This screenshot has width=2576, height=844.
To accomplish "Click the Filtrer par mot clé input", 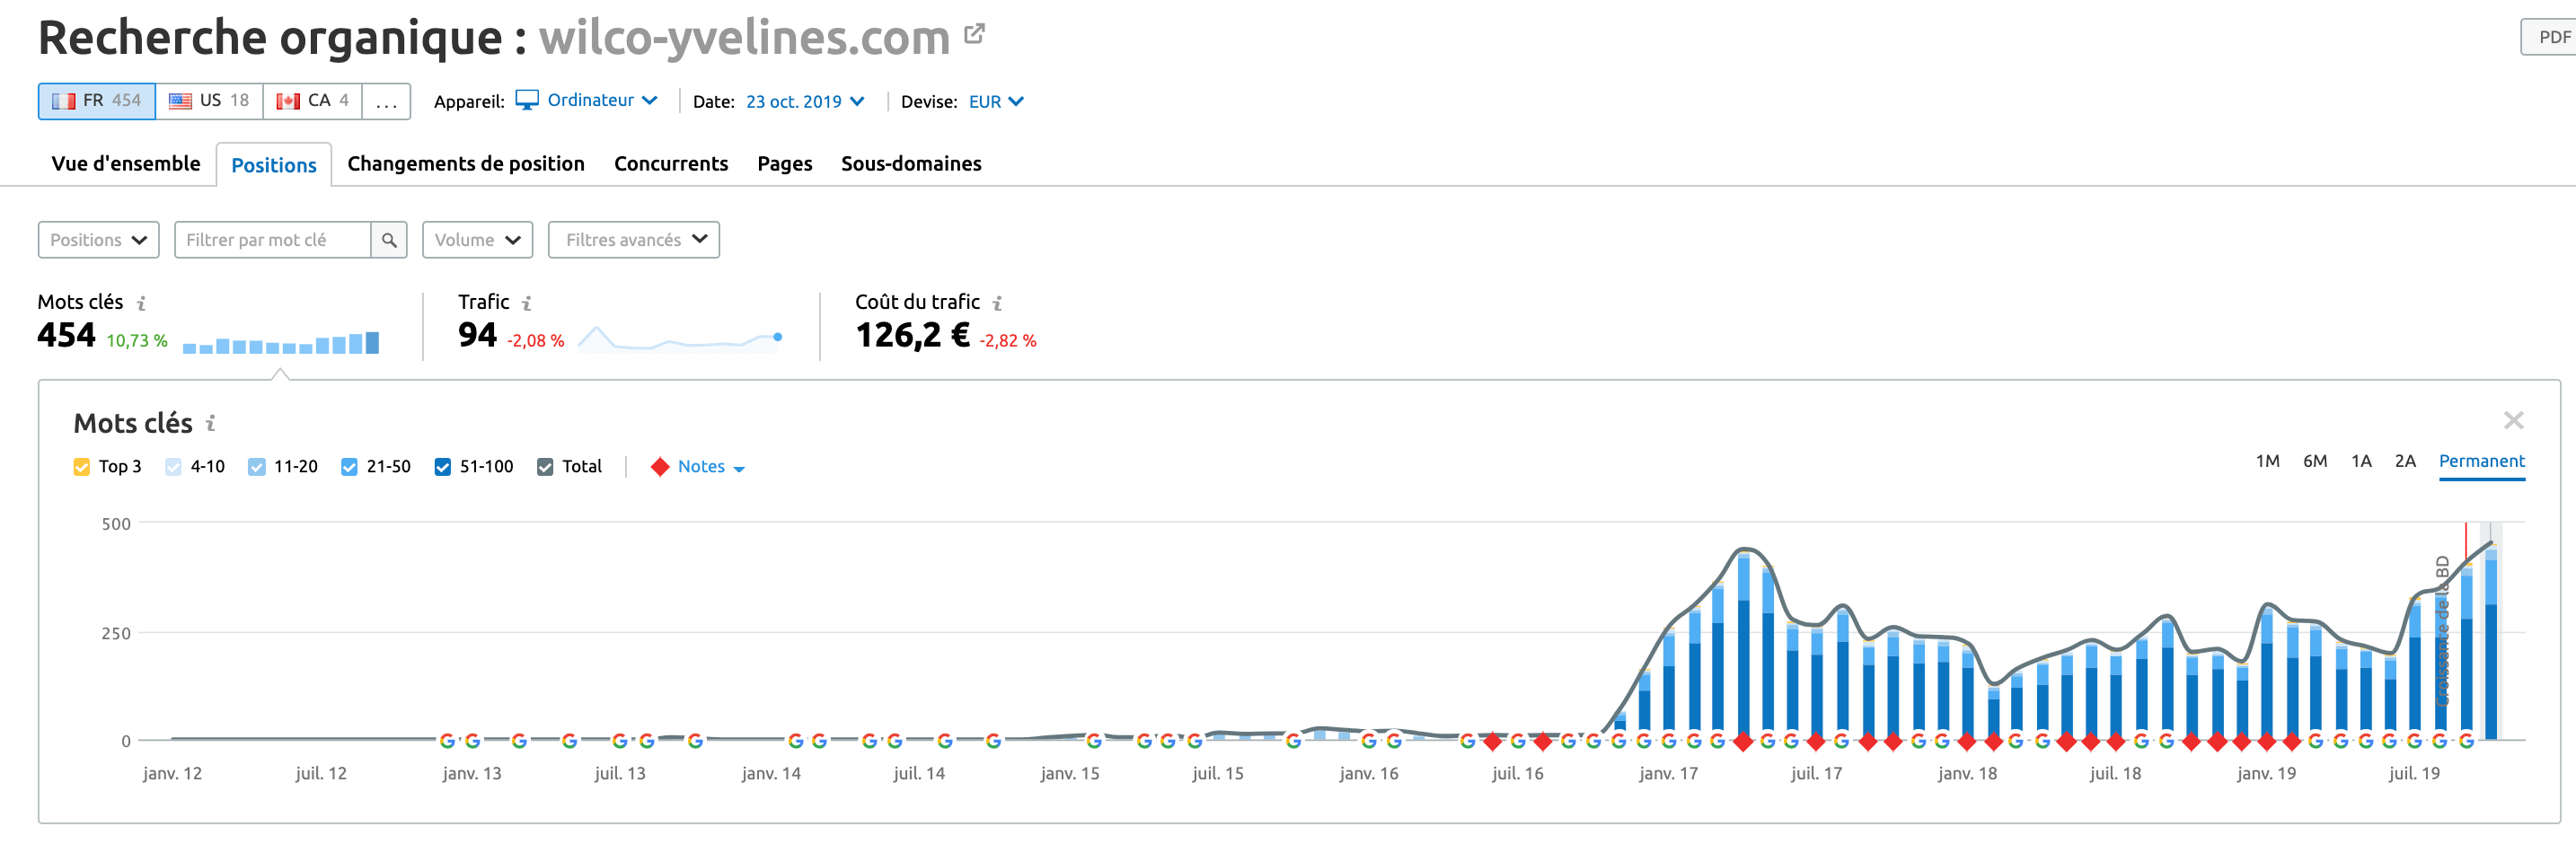I will pos(272,240).
